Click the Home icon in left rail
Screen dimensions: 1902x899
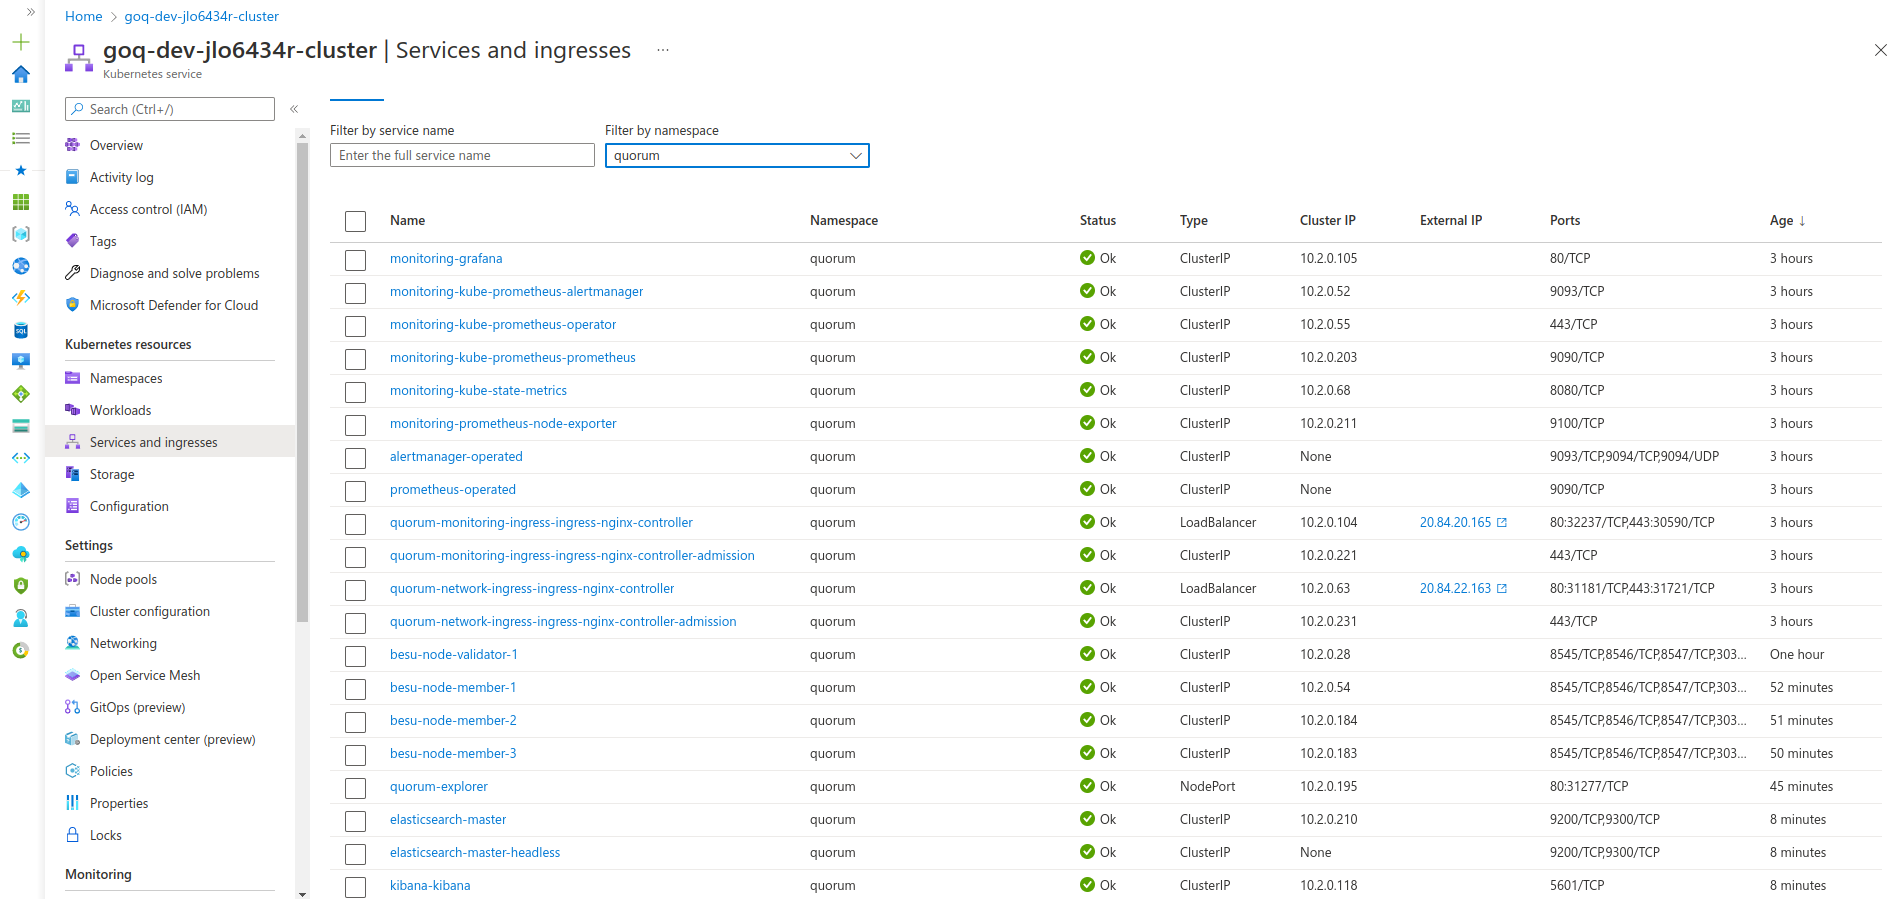point(21,74)
